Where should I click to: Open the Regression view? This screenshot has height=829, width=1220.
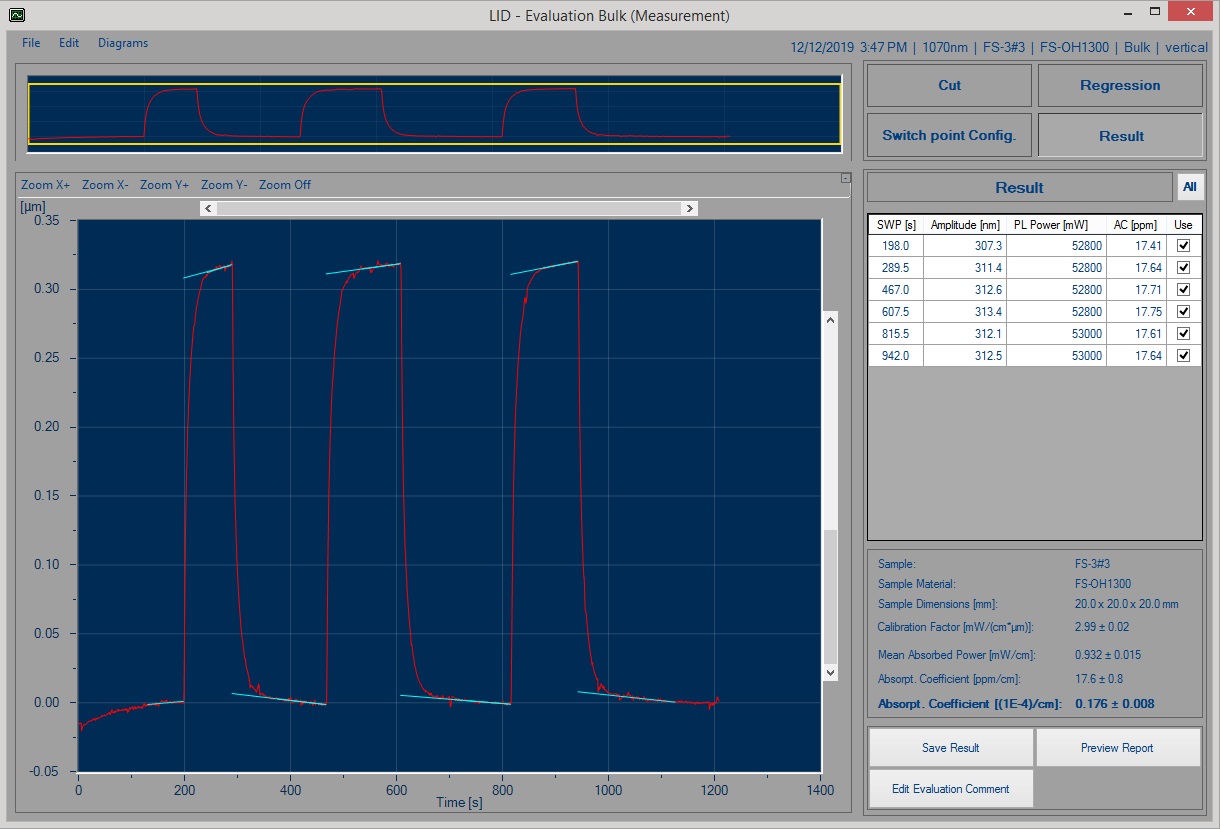tap(1120, 86)
